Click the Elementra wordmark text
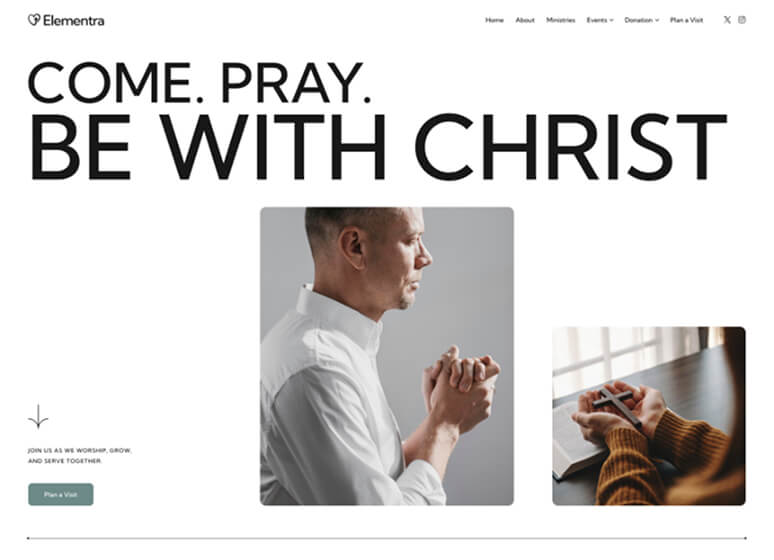Screen dimensions: 774x560 point(74,21)
